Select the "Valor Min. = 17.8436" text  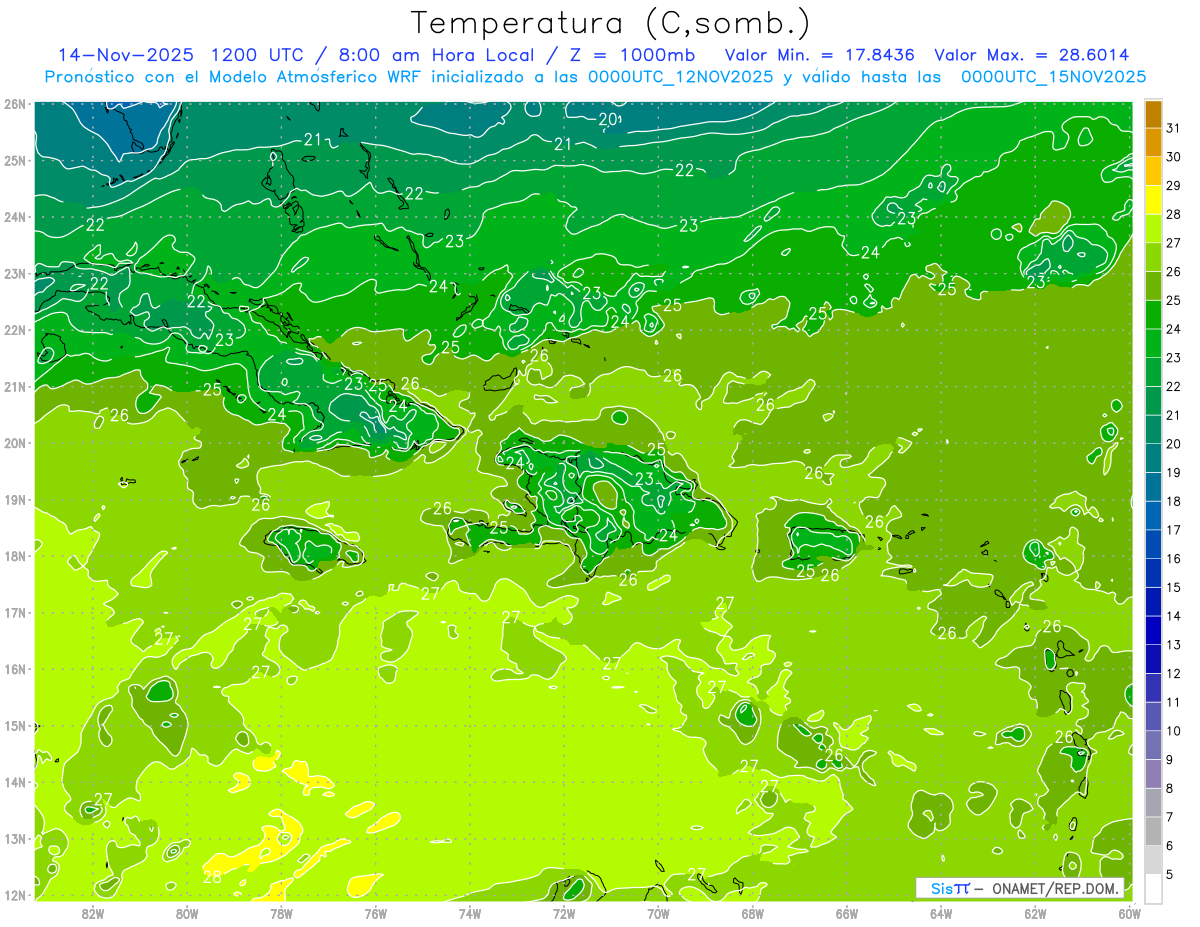pos(819,55)
